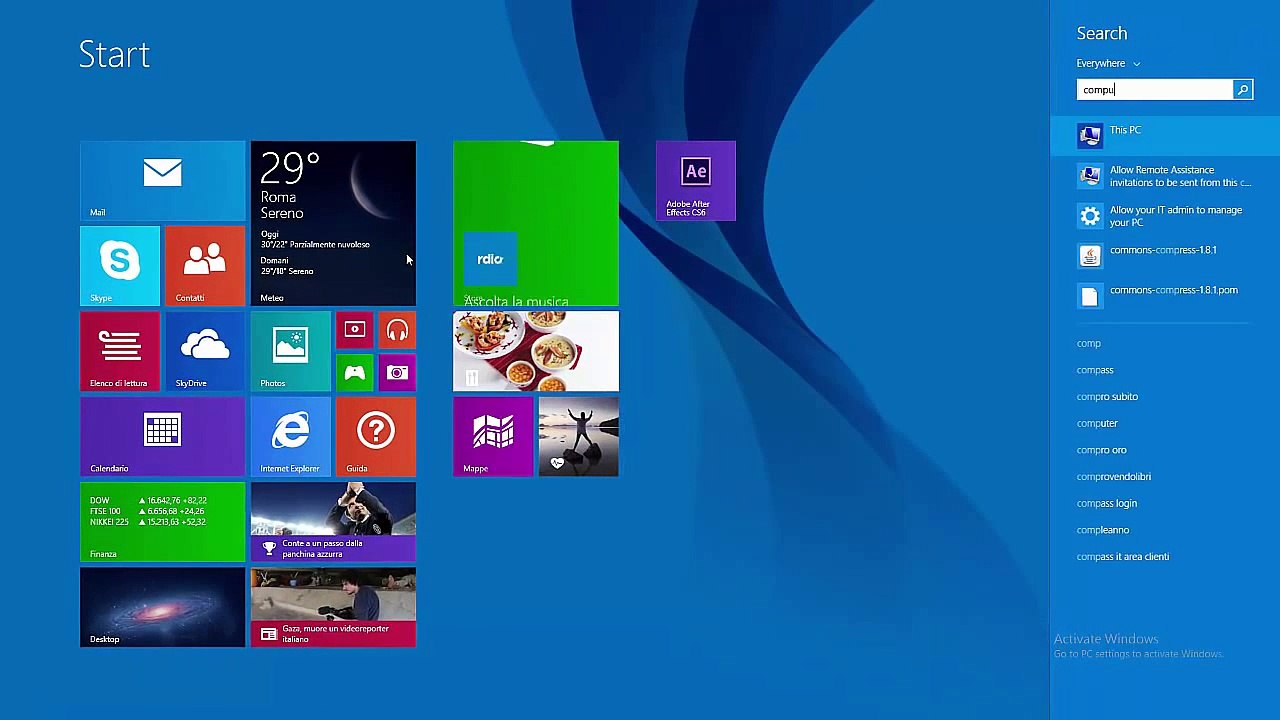Open Allow Remote Assistance invitations result
This screenshot has width=1280, height=720.
coord(1165,176)
